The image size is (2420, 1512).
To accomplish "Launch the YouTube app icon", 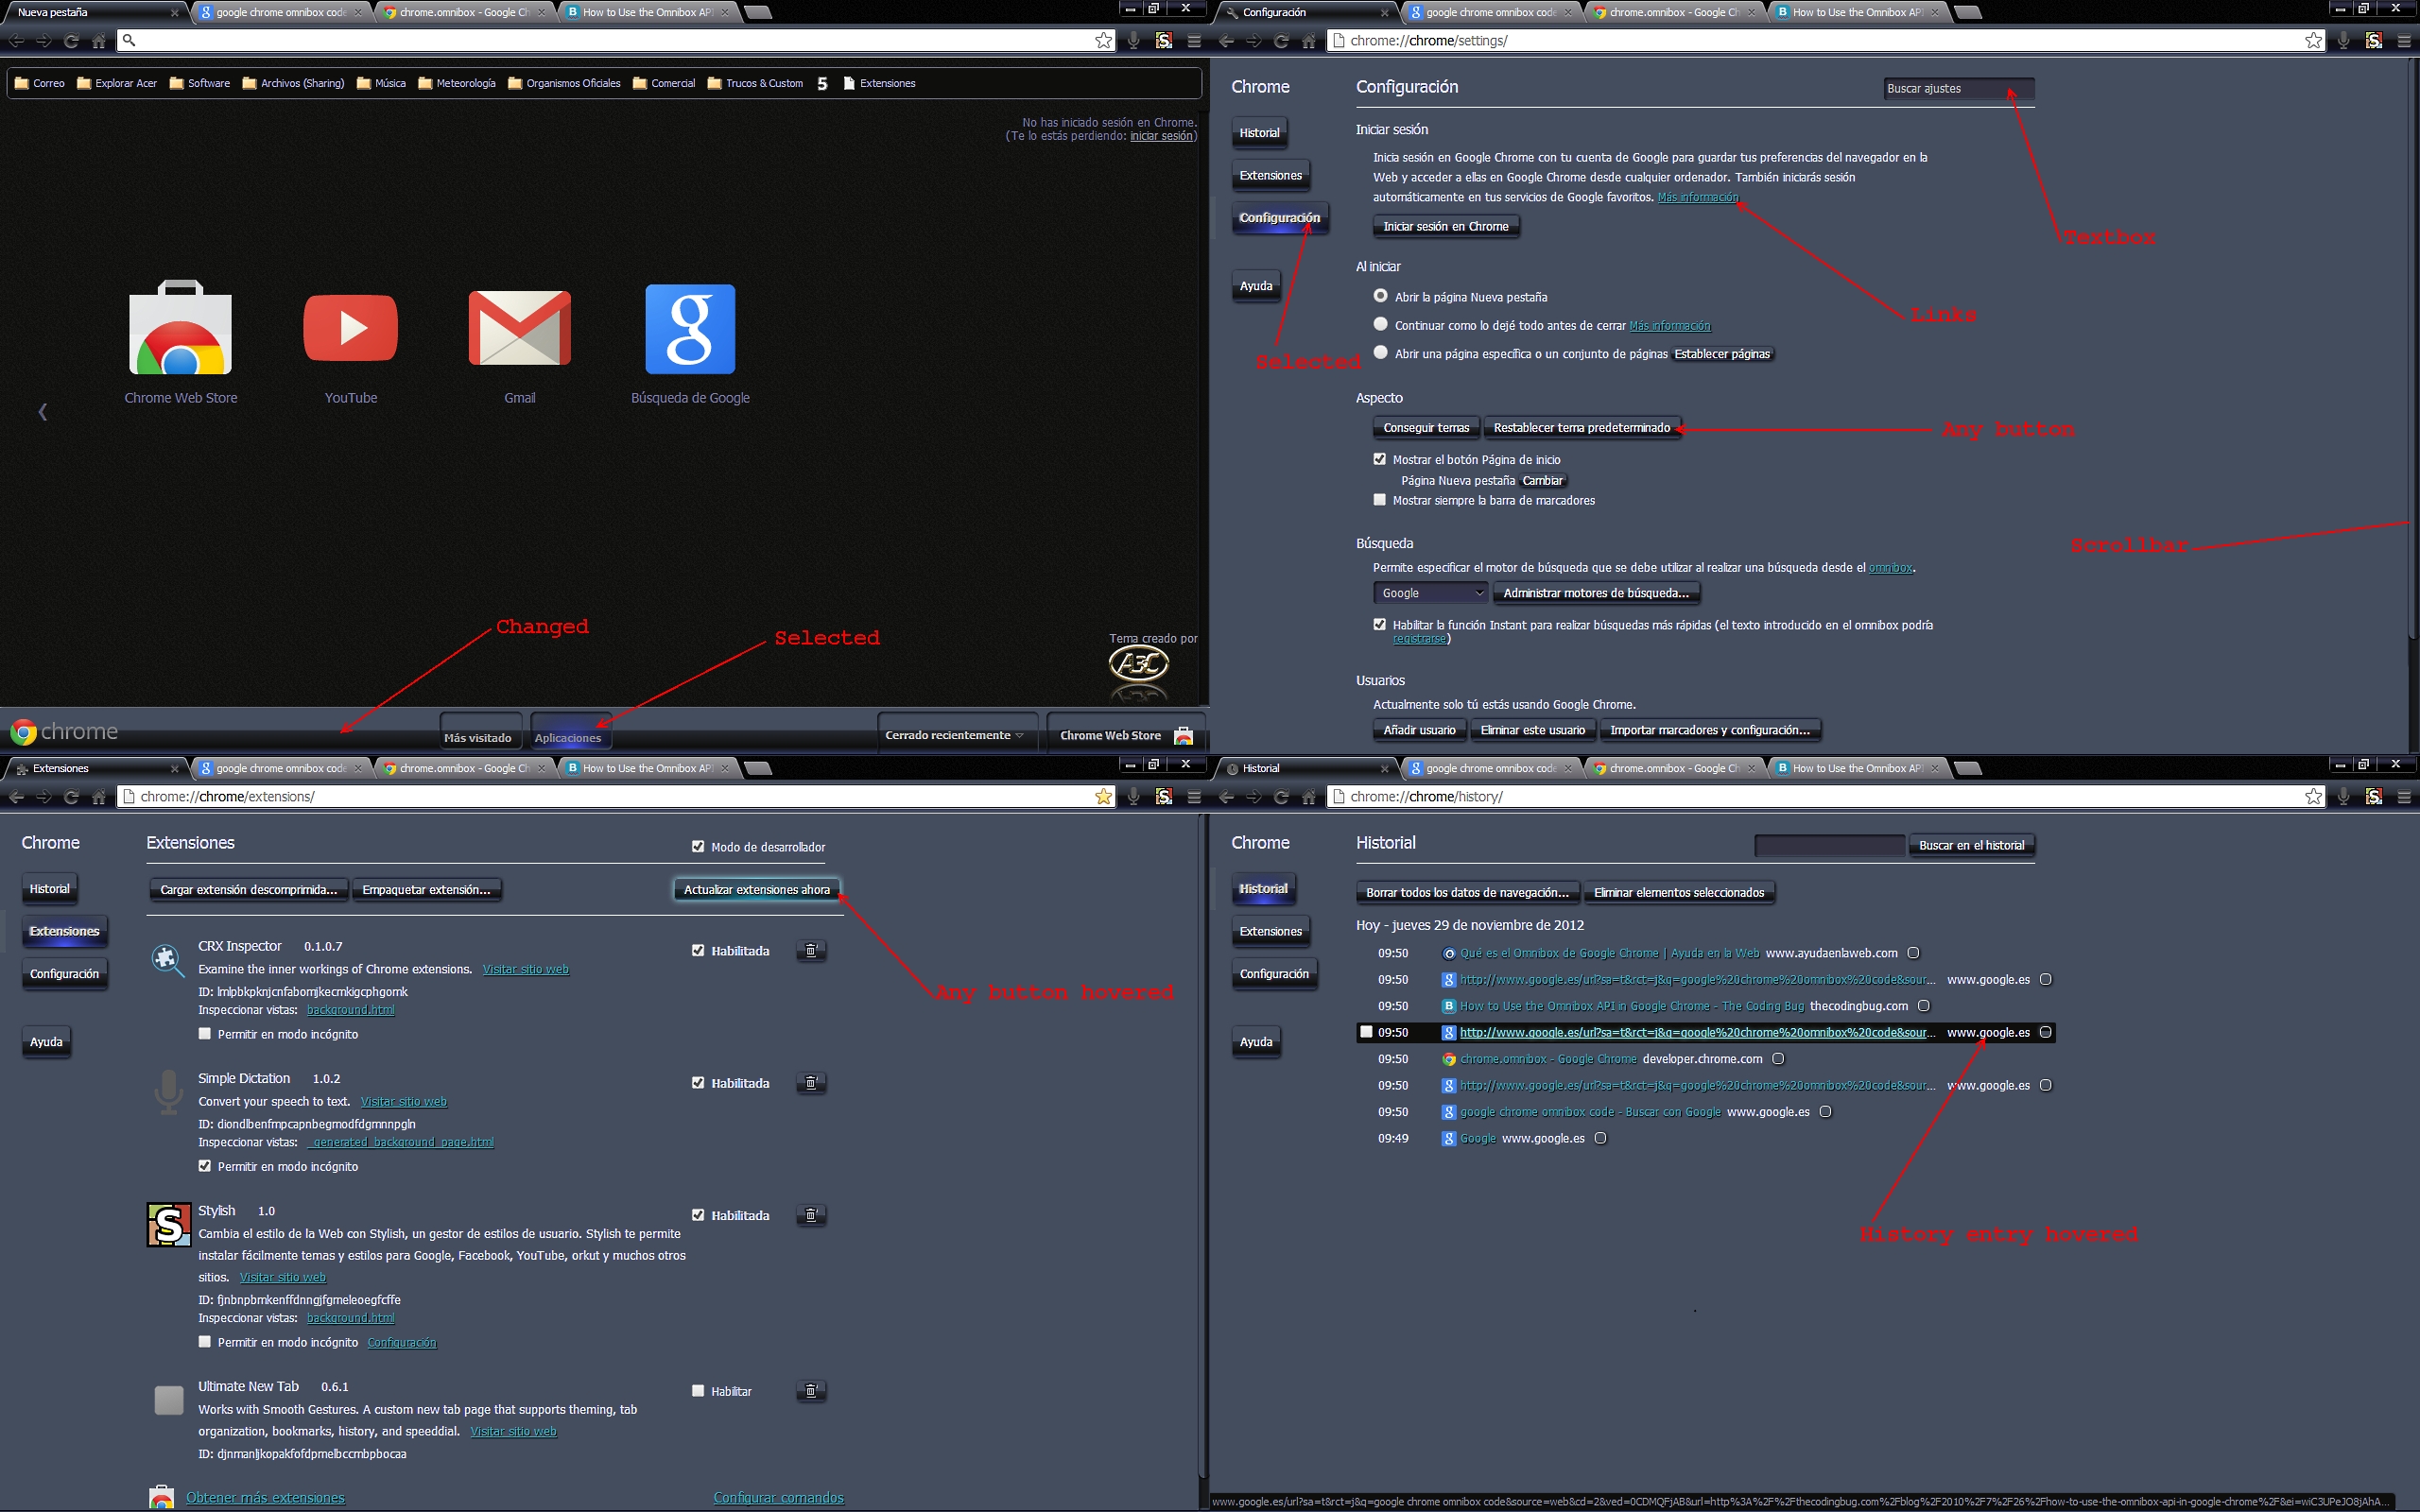I will 350,327.
